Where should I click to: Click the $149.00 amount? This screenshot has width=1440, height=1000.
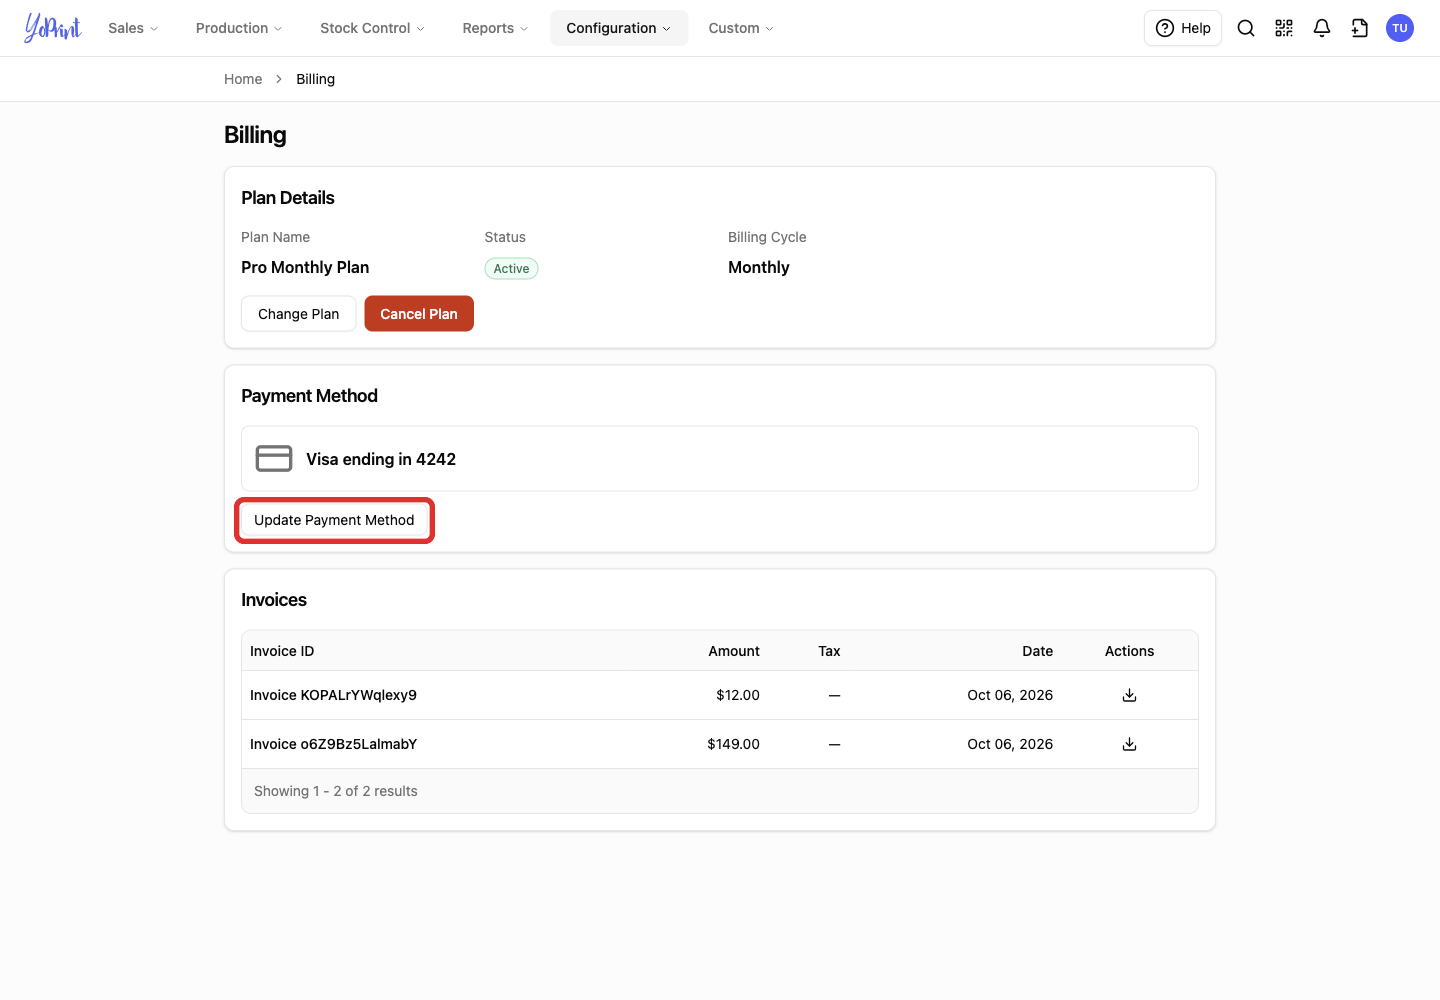pos(733,744)
